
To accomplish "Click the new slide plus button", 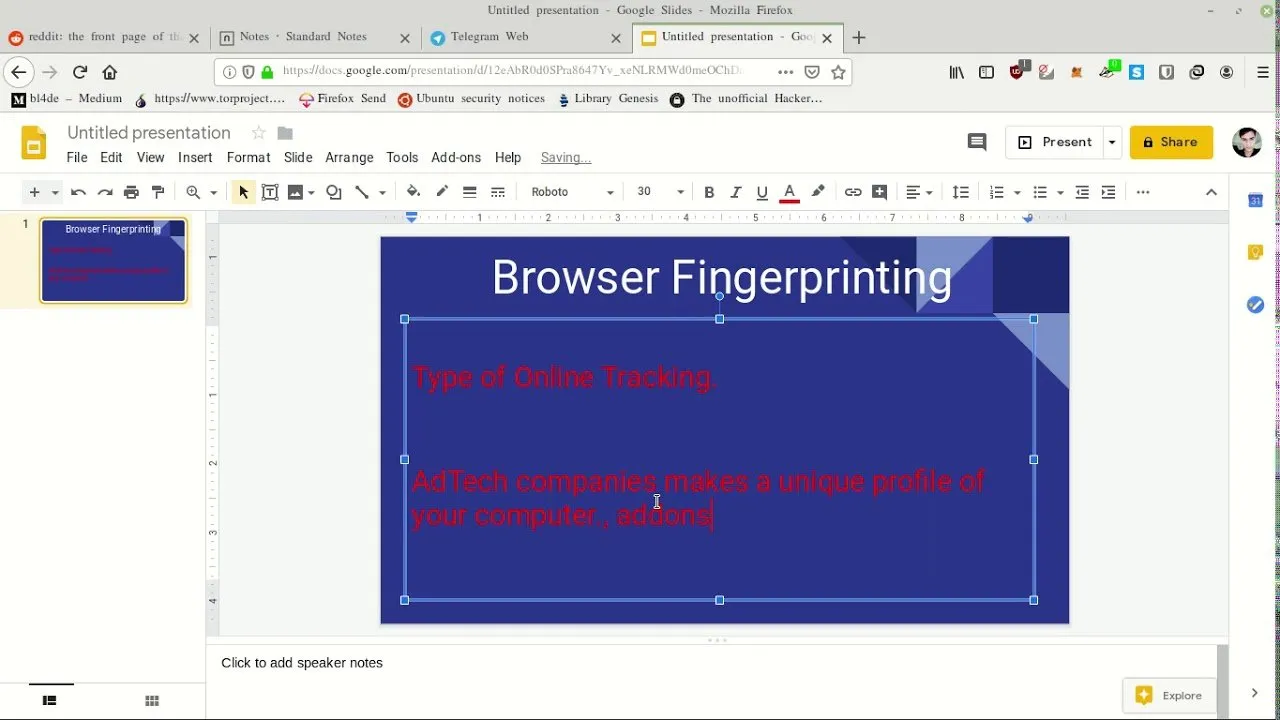I will [x=34, y=192].
